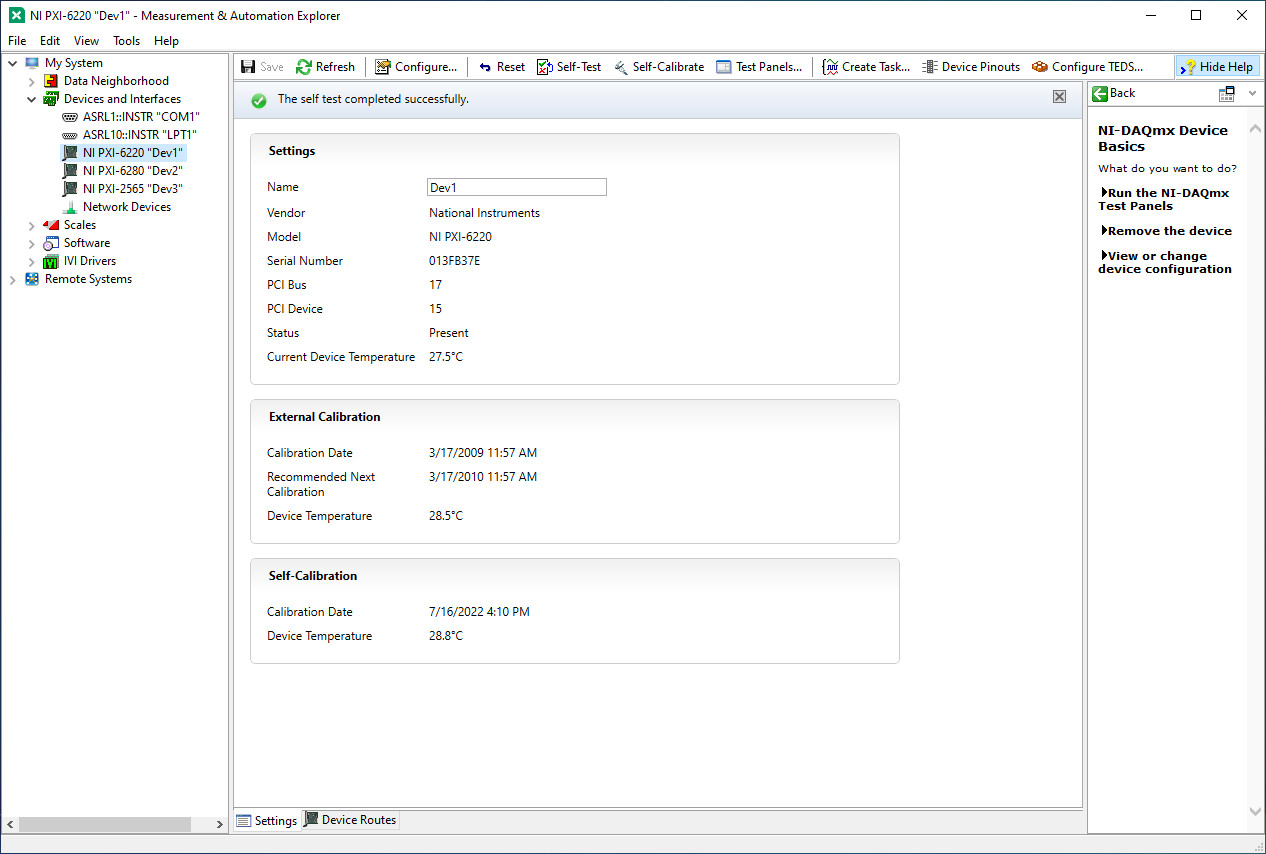Click the My System computer icon
The width and height of the screenshot is (1266, 854).
(33, 63)
